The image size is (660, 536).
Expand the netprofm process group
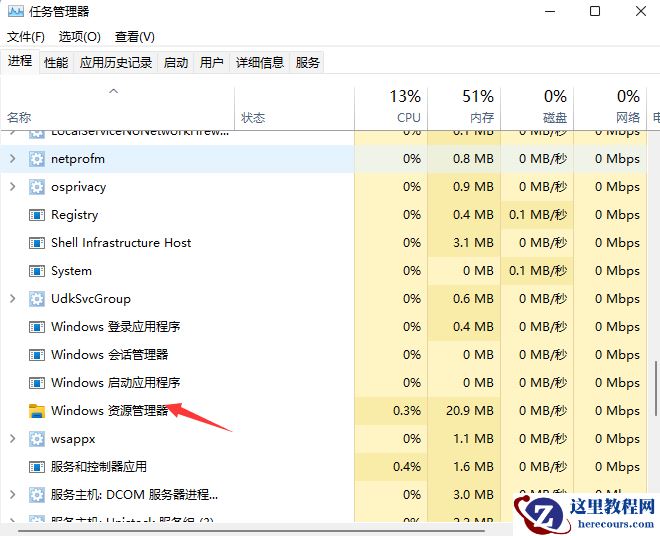point(13,159)
